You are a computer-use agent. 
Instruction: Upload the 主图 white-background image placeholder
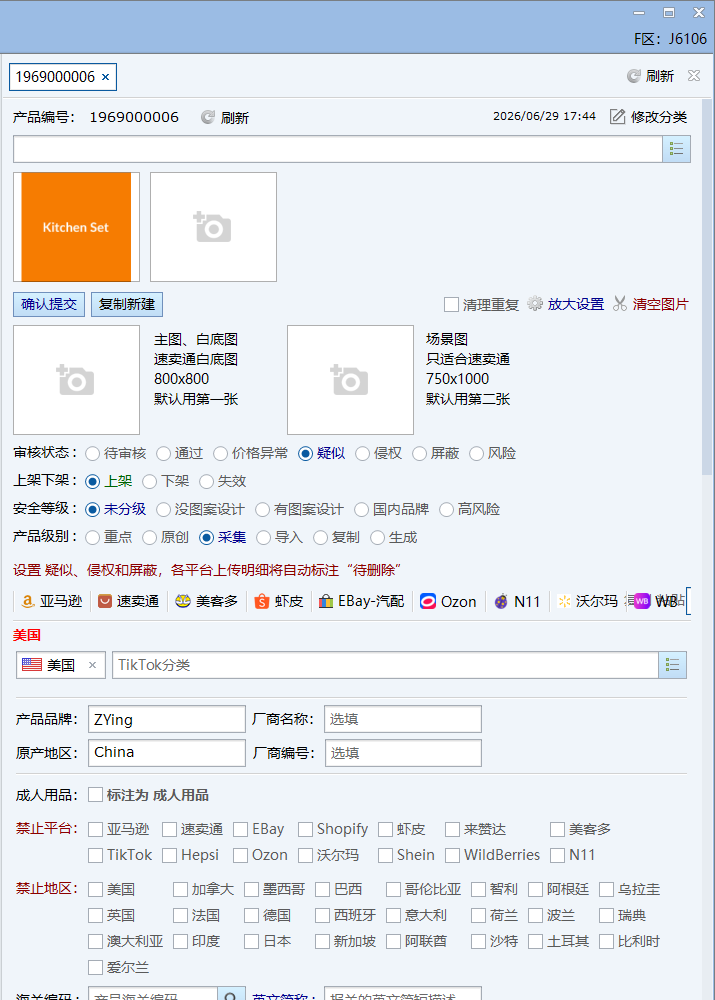[x=77, y=380]
